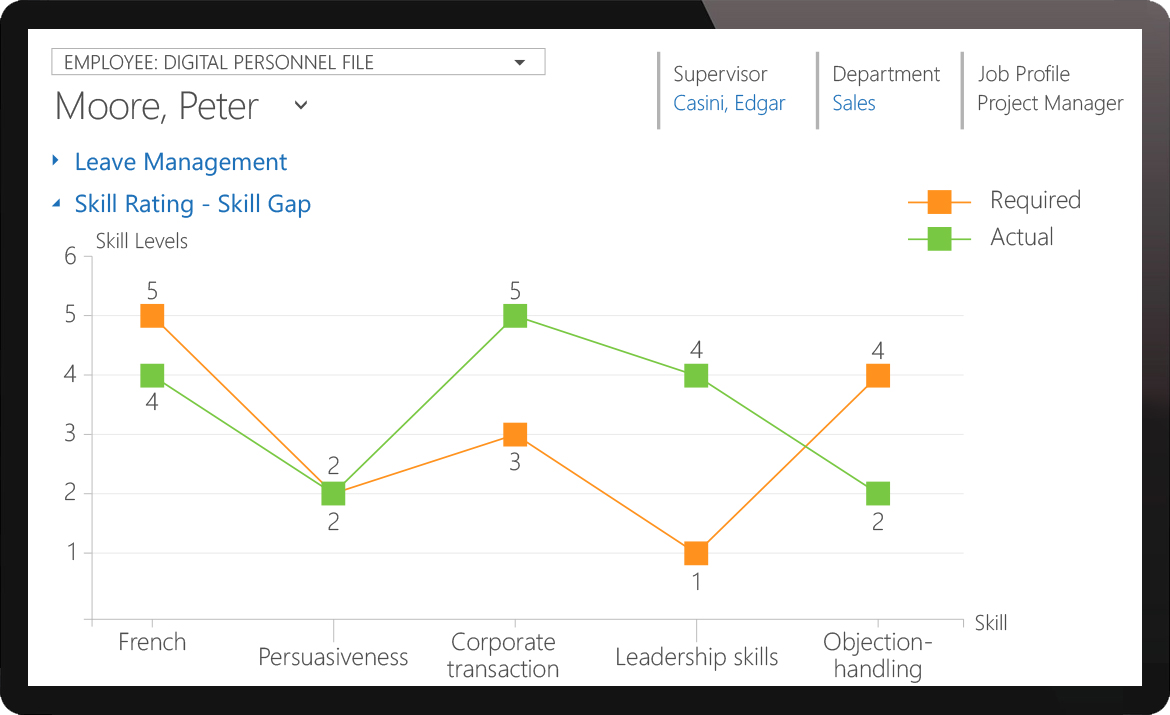Expand the Moore, Peter name dropdown
1170x715 pixels.
tap(299, 105)
